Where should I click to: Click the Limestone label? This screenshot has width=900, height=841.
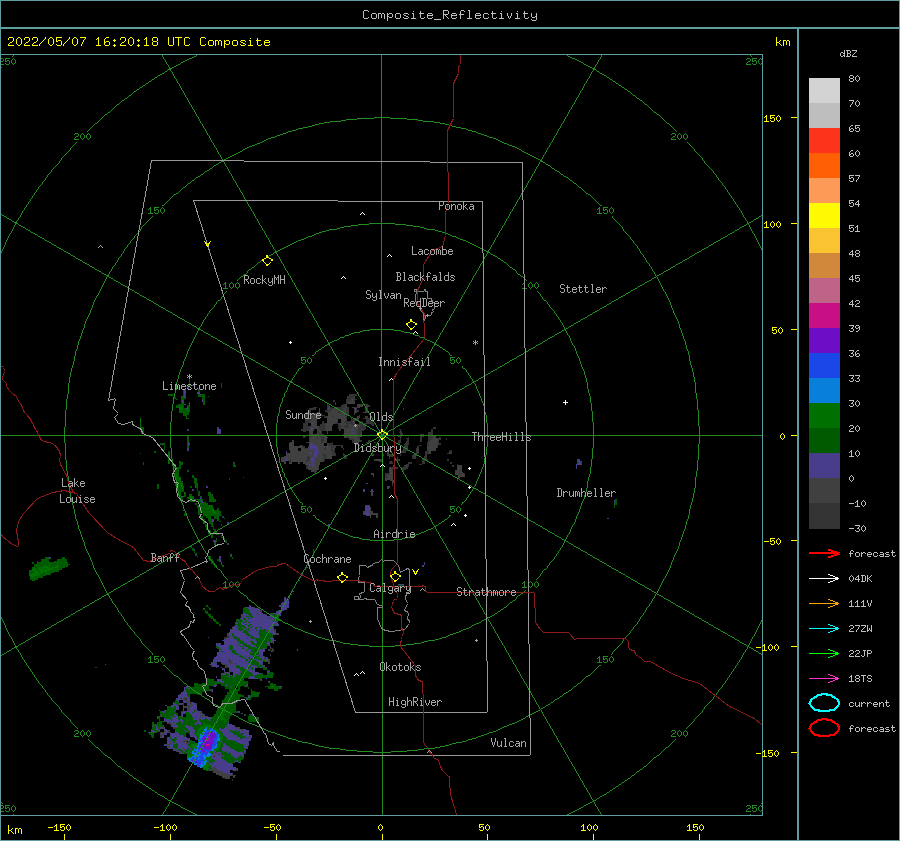coord(189,386)
